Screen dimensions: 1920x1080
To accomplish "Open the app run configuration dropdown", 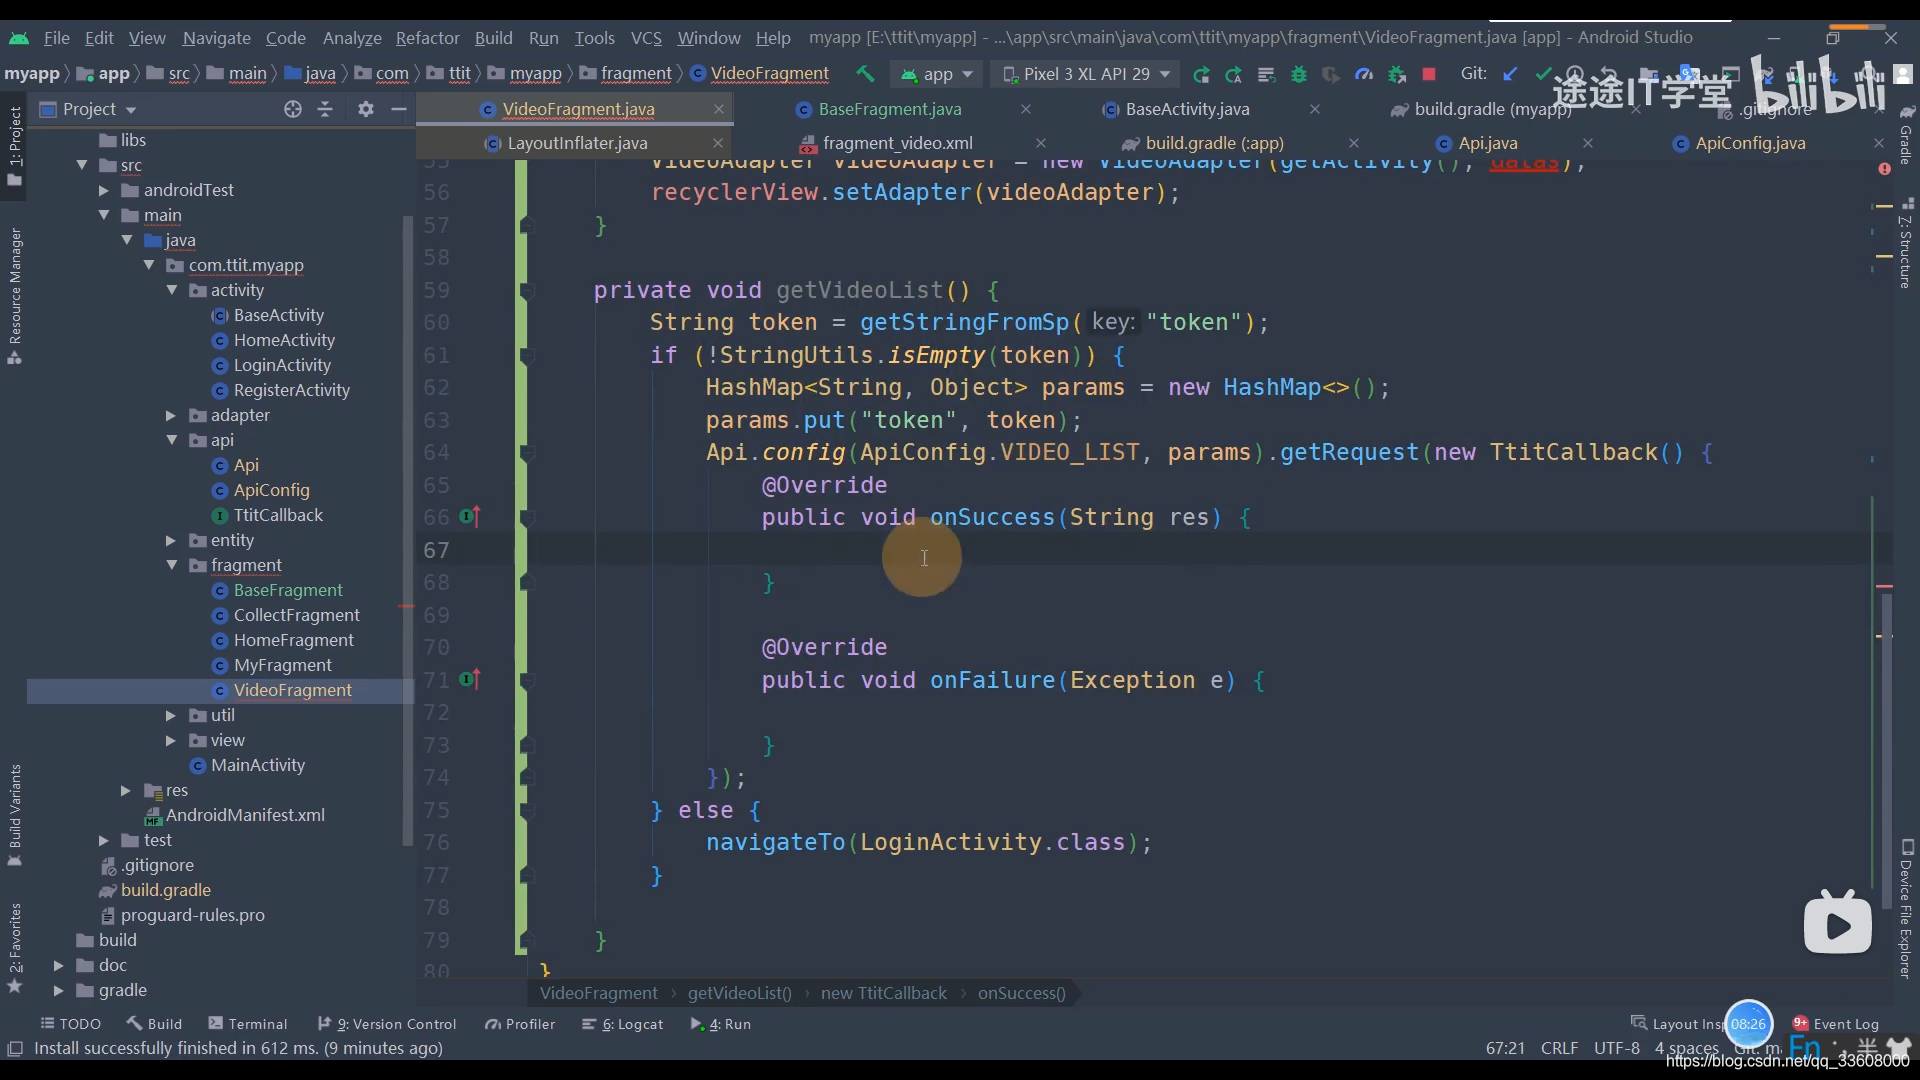I will point(937,74).
